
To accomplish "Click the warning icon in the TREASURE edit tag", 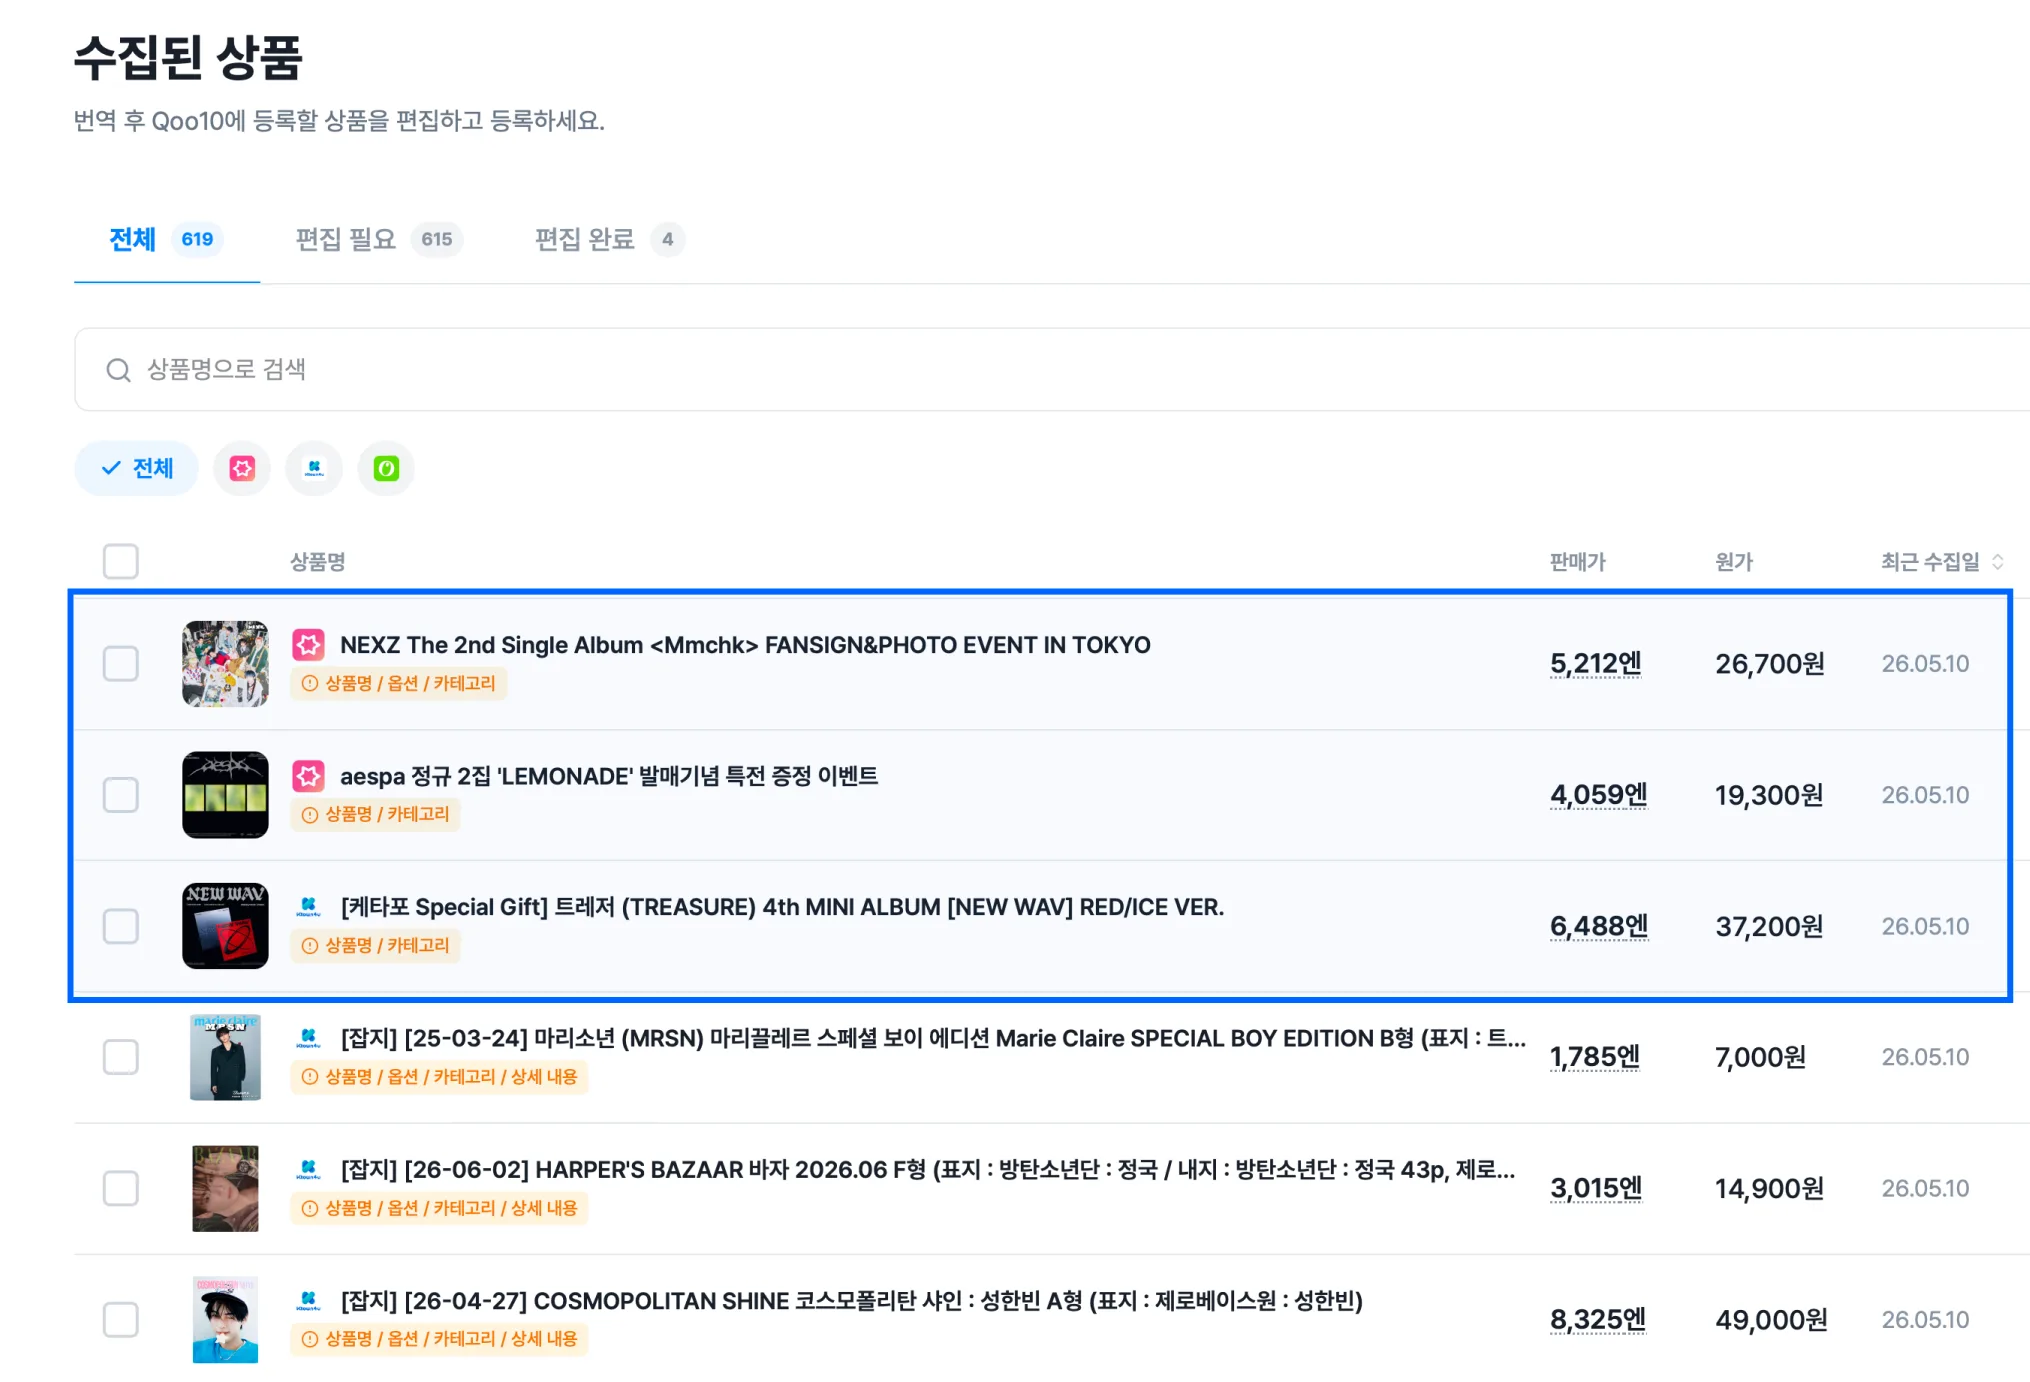I will tap(310, 946).
